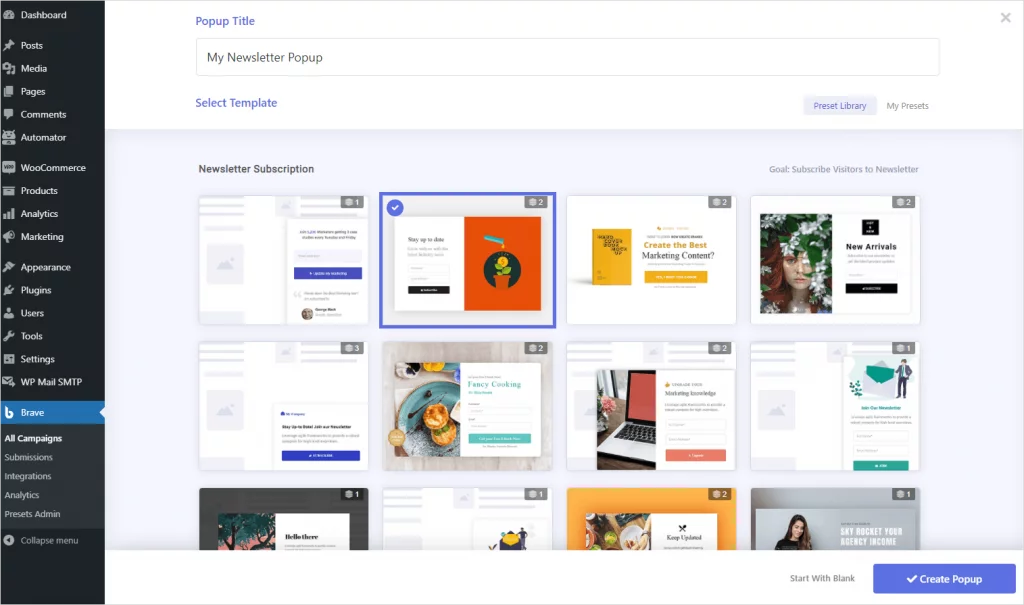Click the Create Popup button

tap(944, 579)
